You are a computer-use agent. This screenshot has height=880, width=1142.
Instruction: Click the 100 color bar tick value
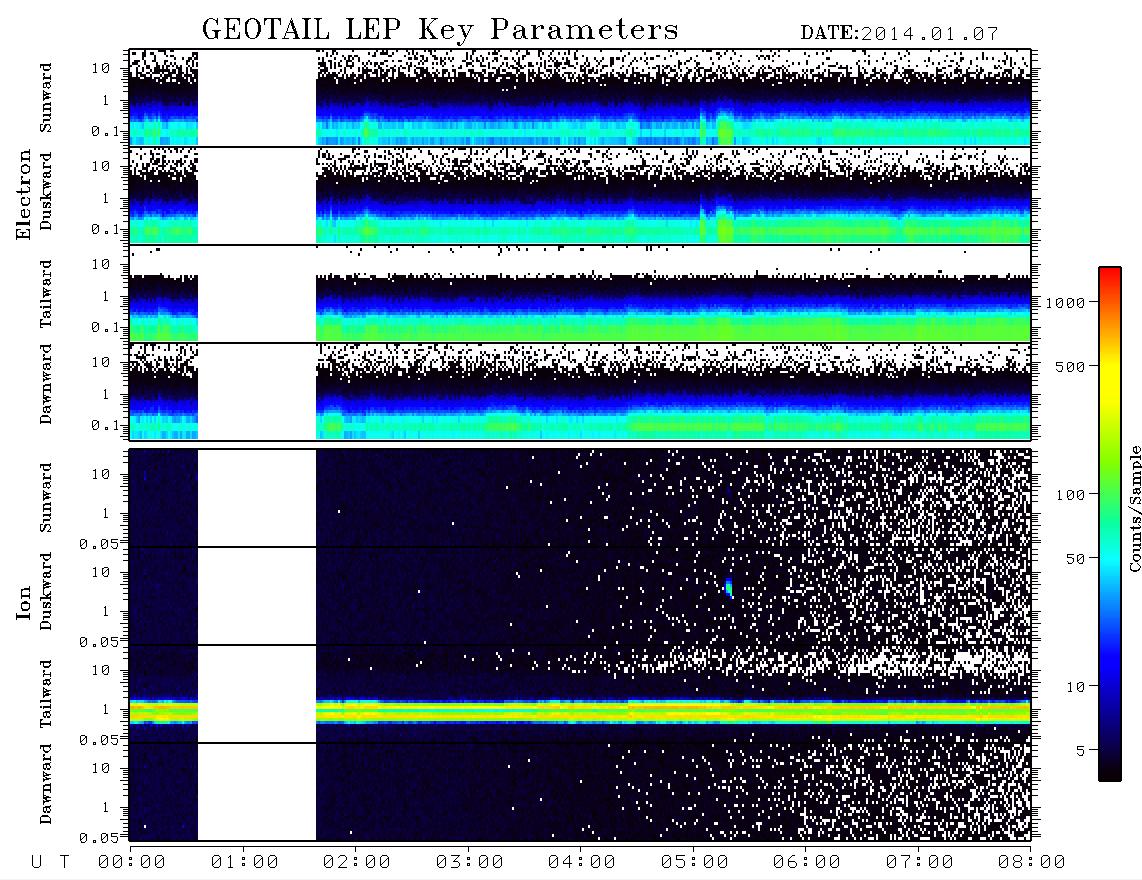[x=1070, y=495]
